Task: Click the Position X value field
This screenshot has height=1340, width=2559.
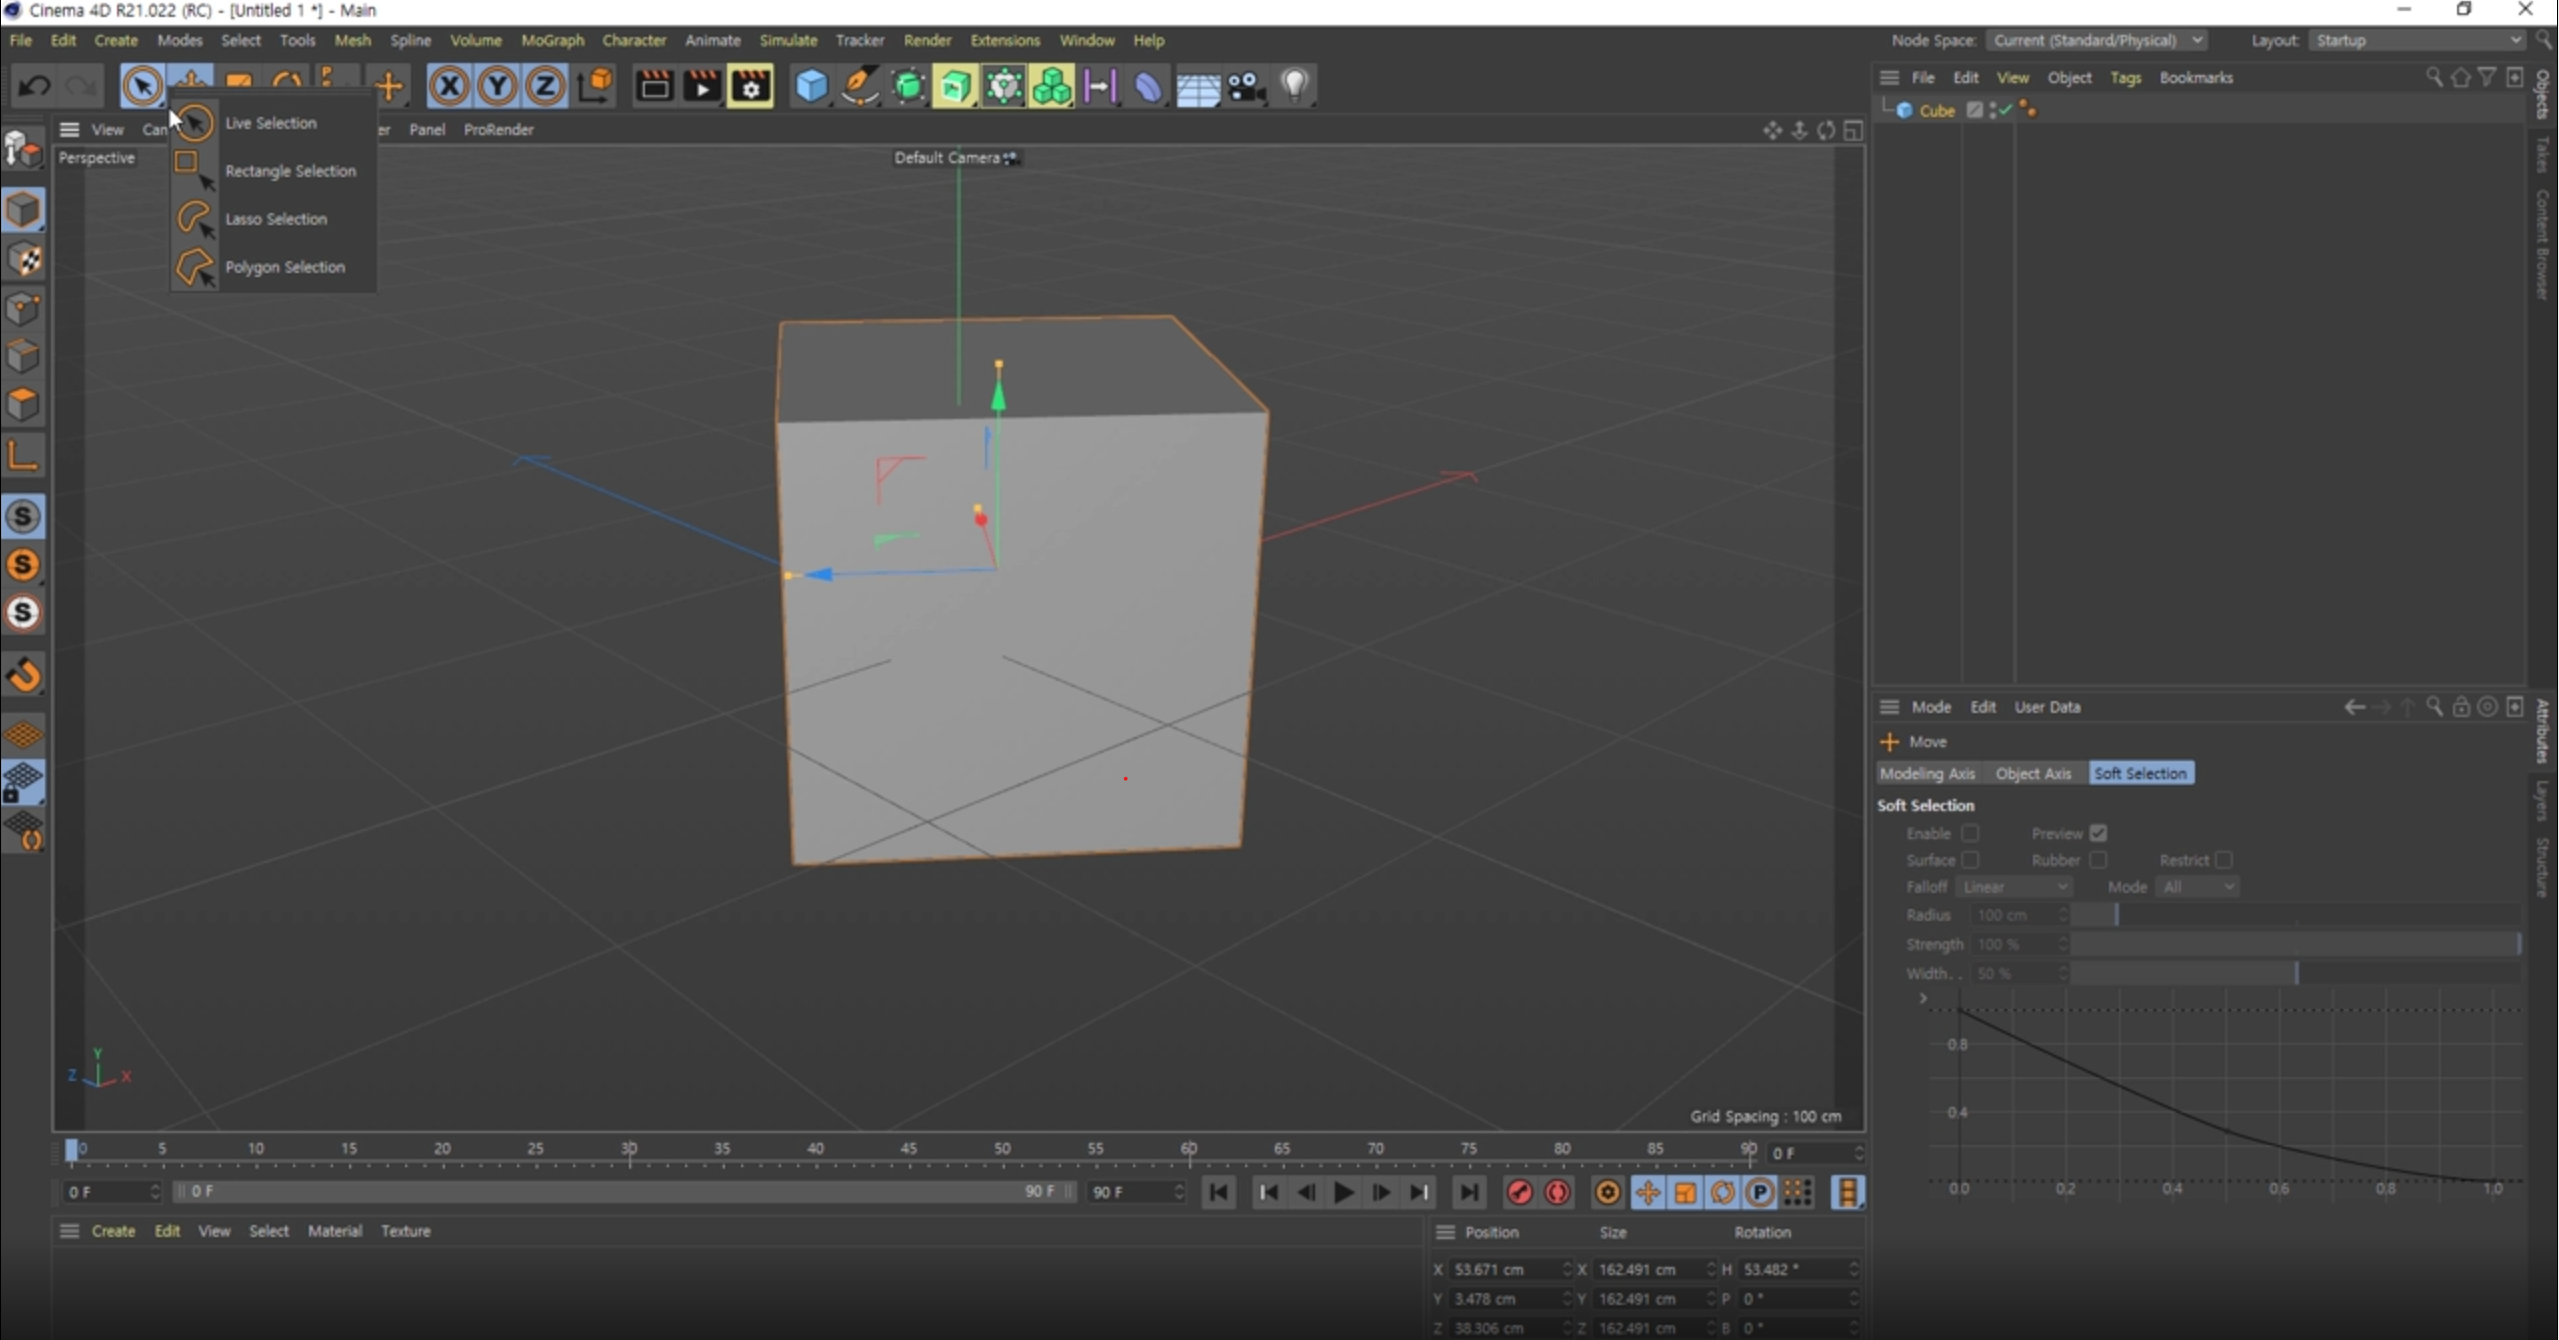Action: [1500, 1269]
